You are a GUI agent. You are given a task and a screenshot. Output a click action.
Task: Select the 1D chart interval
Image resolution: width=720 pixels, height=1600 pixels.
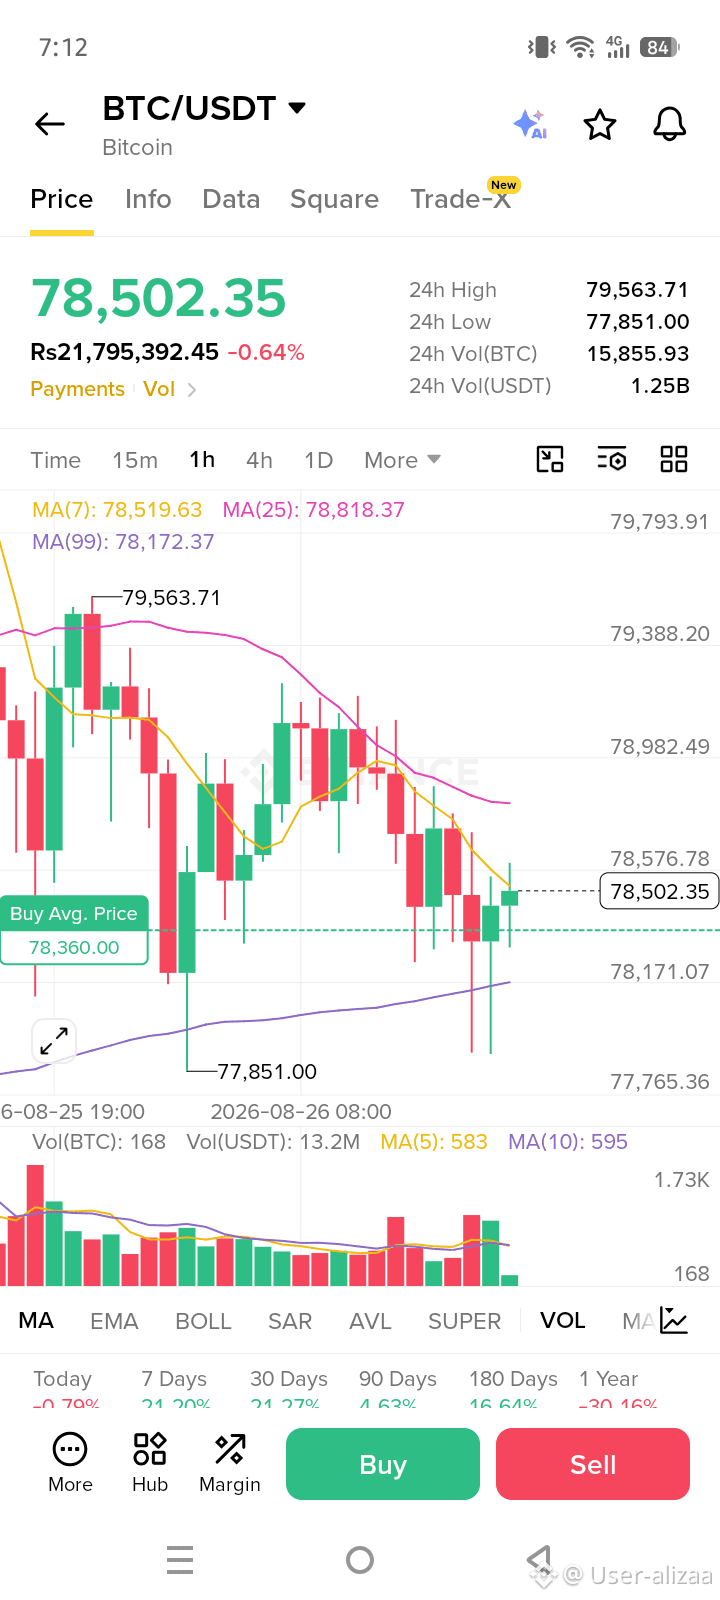coord(319,460)
